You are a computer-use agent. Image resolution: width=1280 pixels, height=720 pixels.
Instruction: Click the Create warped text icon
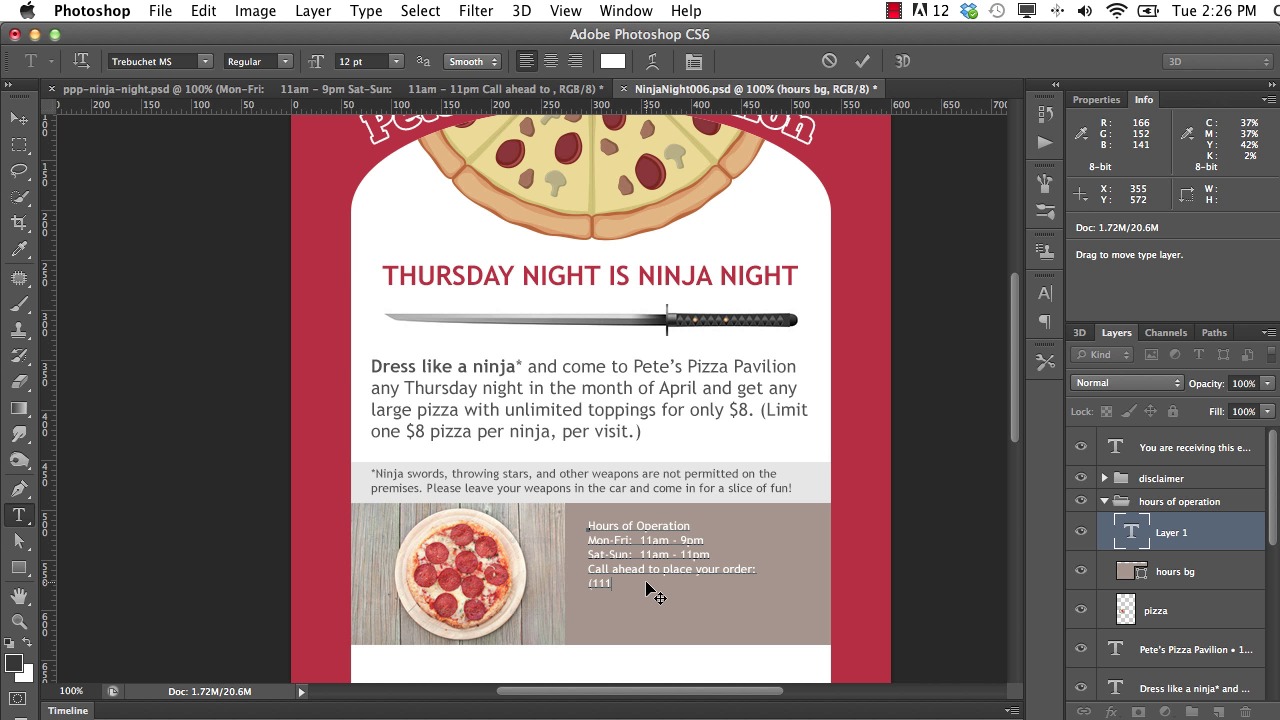click(652, 62)
